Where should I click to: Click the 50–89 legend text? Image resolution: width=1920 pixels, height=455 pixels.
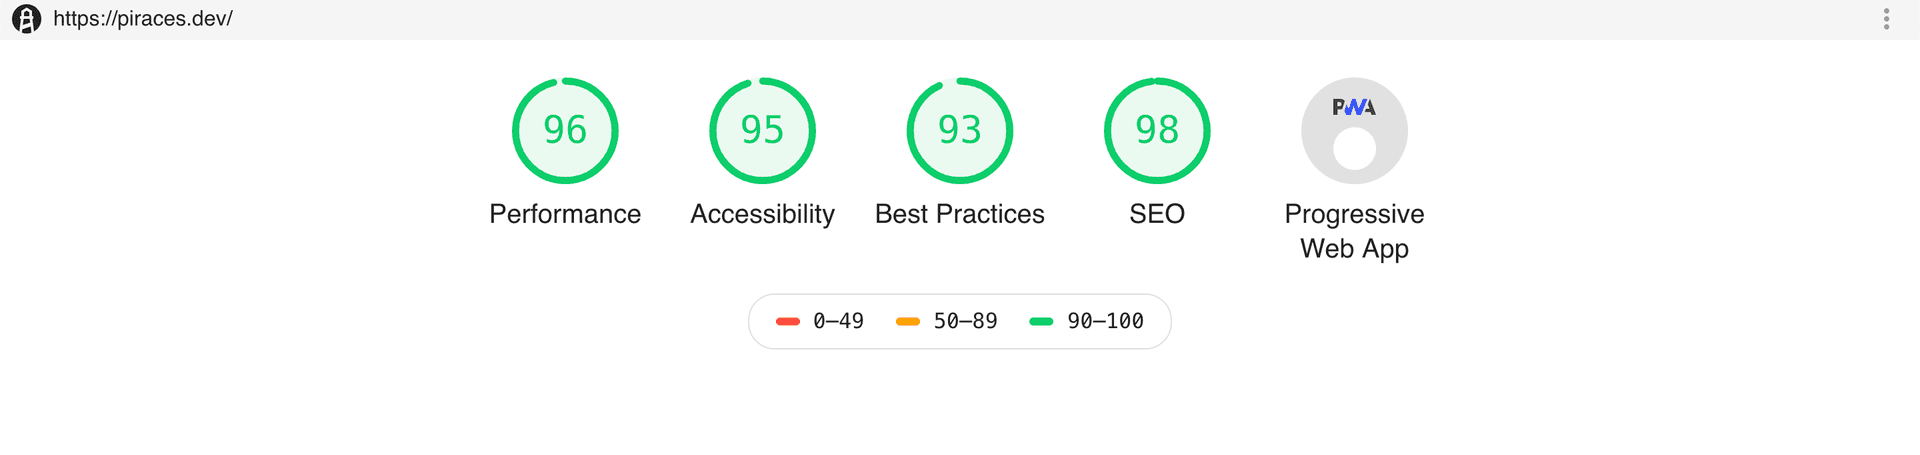(x=965, y=321)
